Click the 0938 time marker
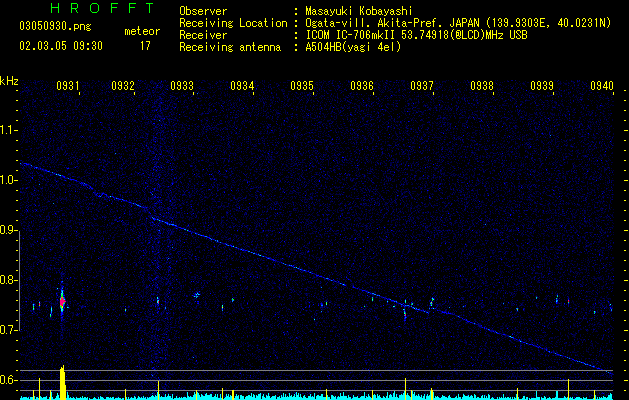The image size is (629, 400). pyautogui.click(x=482, y=85)
